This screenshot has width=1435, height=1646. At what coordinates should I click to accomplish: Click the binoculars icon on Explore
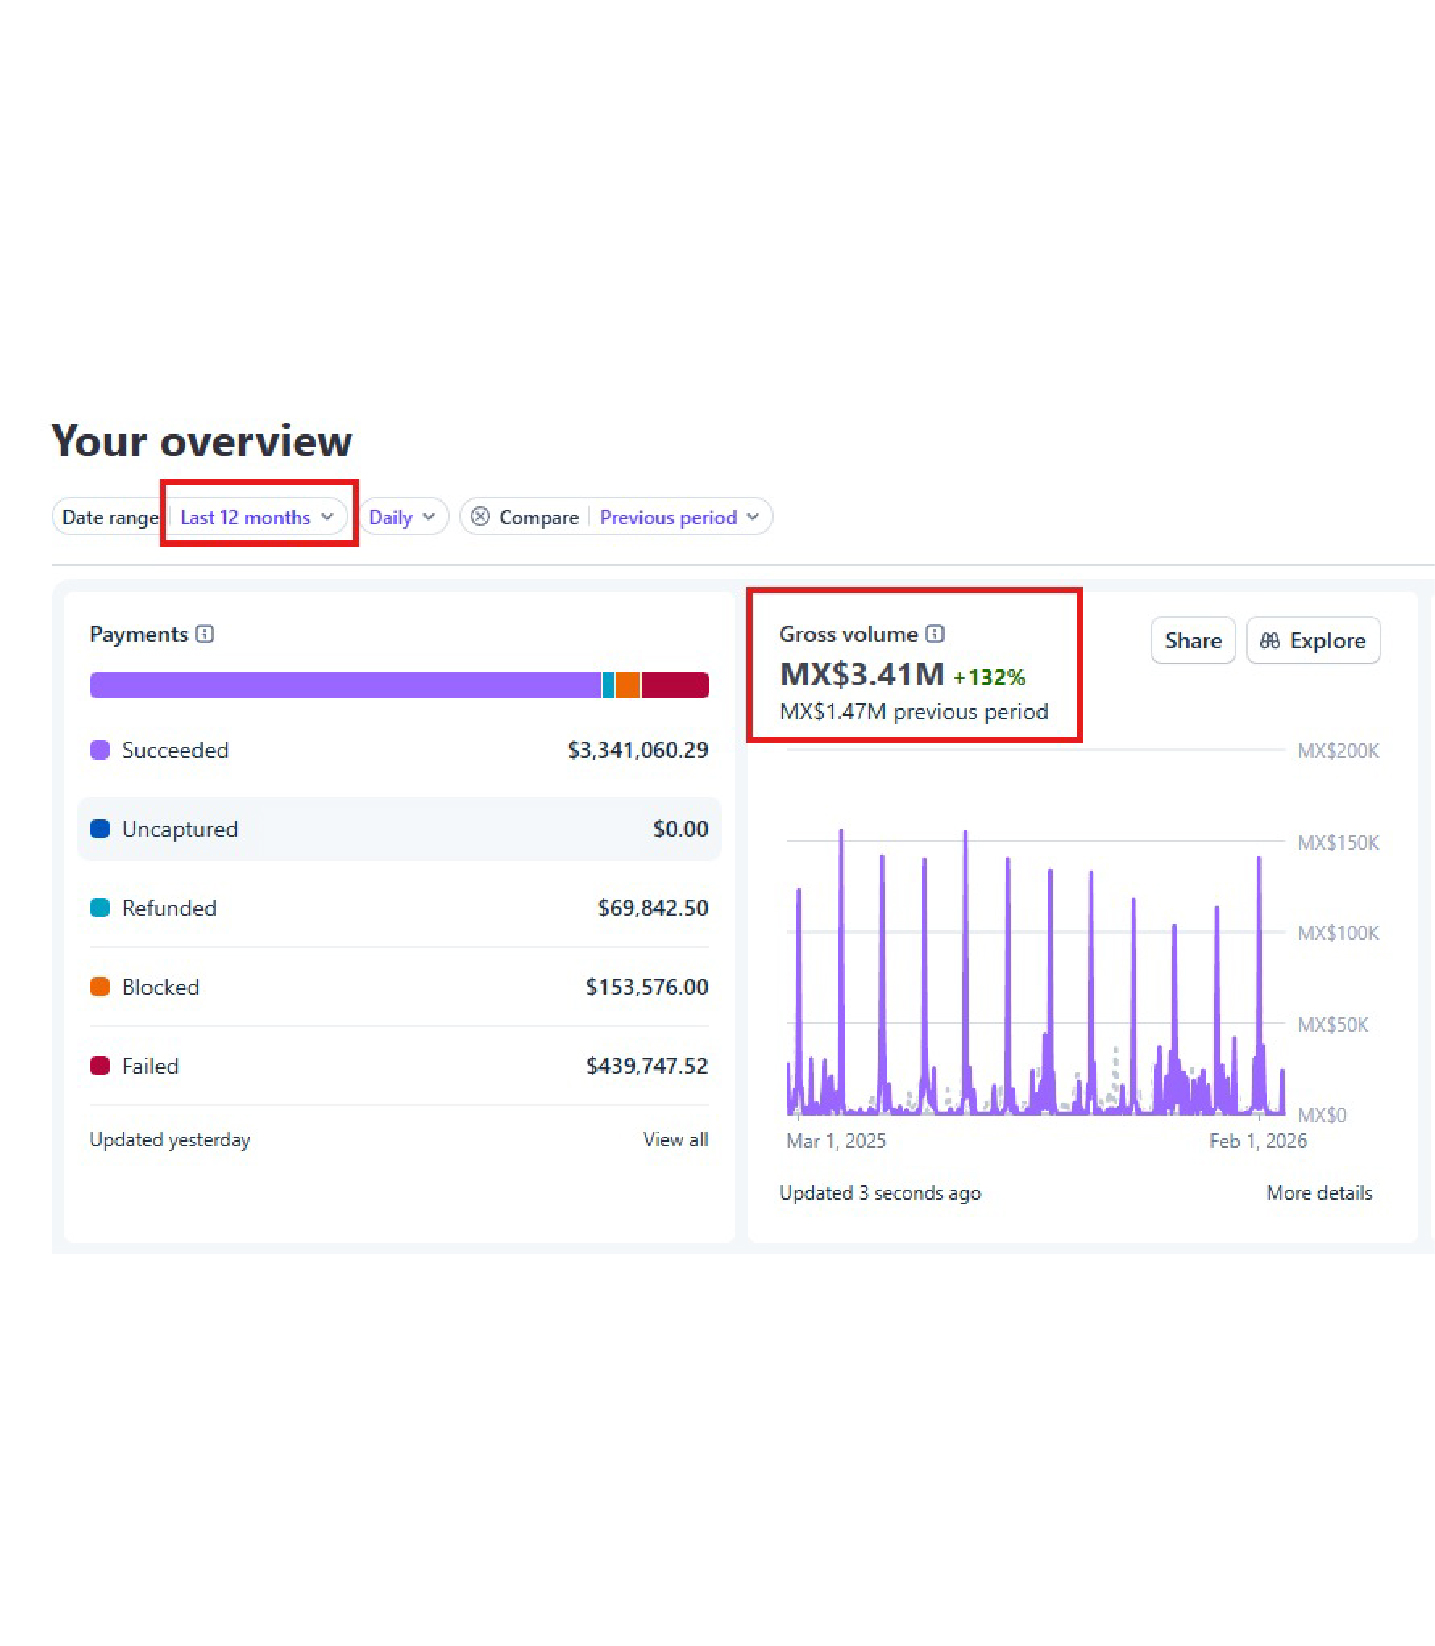[x=1270, y=640]
